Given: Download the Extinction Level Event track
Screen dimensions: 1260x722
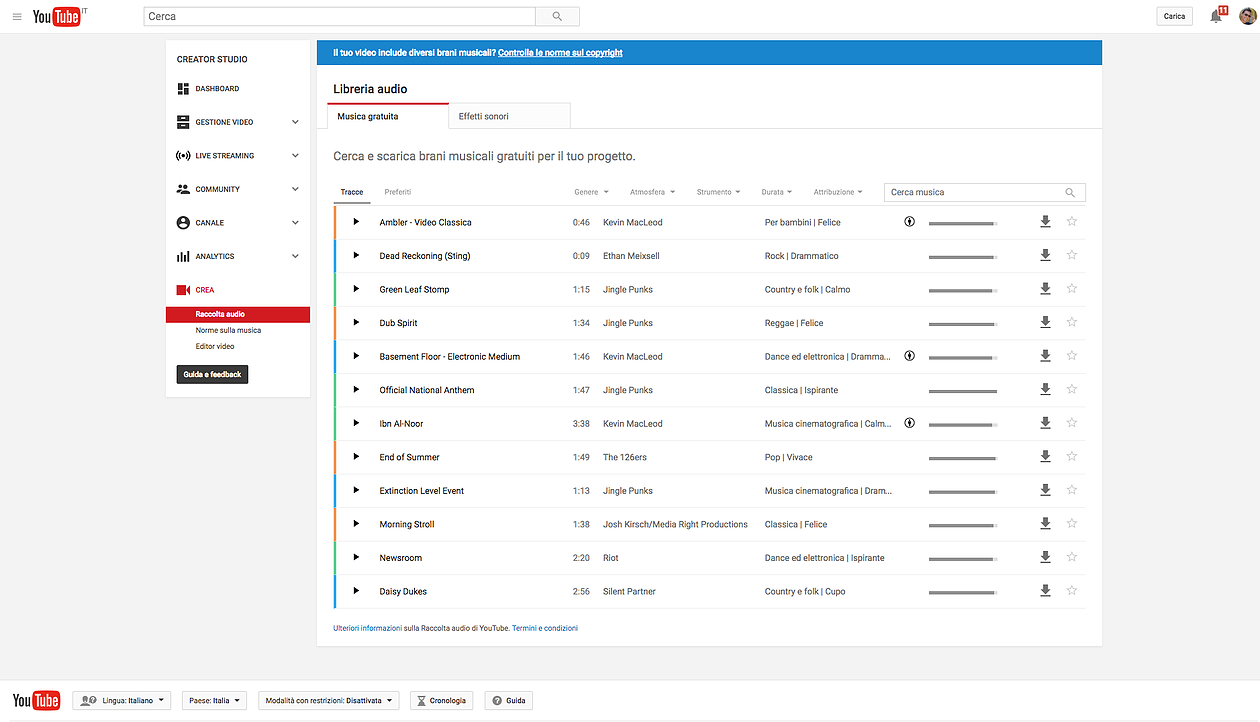Looking at the screenshot, I should tap(1045, 490).
